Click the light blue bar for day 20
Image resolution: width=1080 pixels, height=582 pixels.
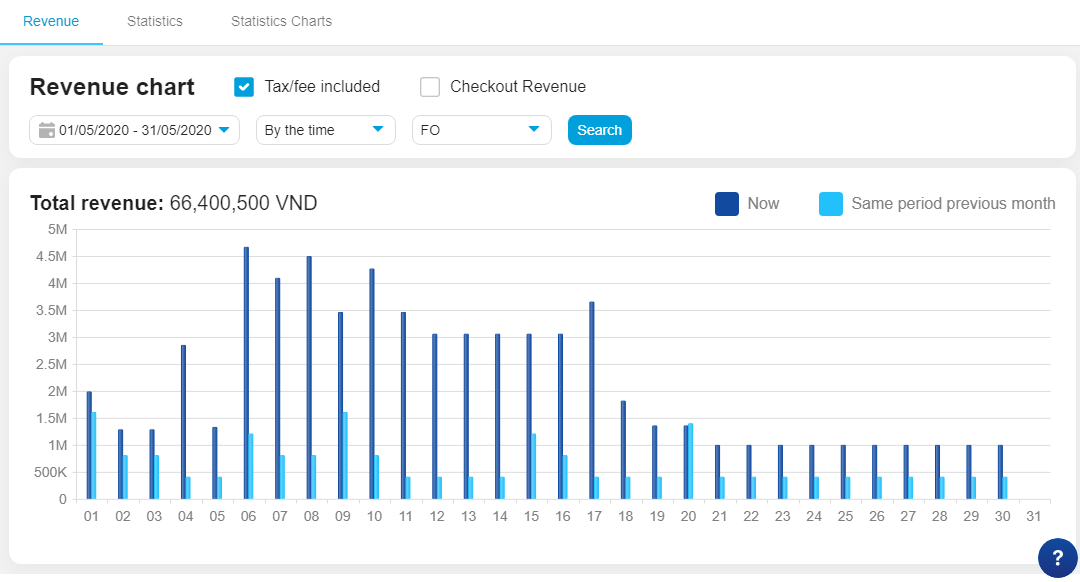tap(690, 460)
